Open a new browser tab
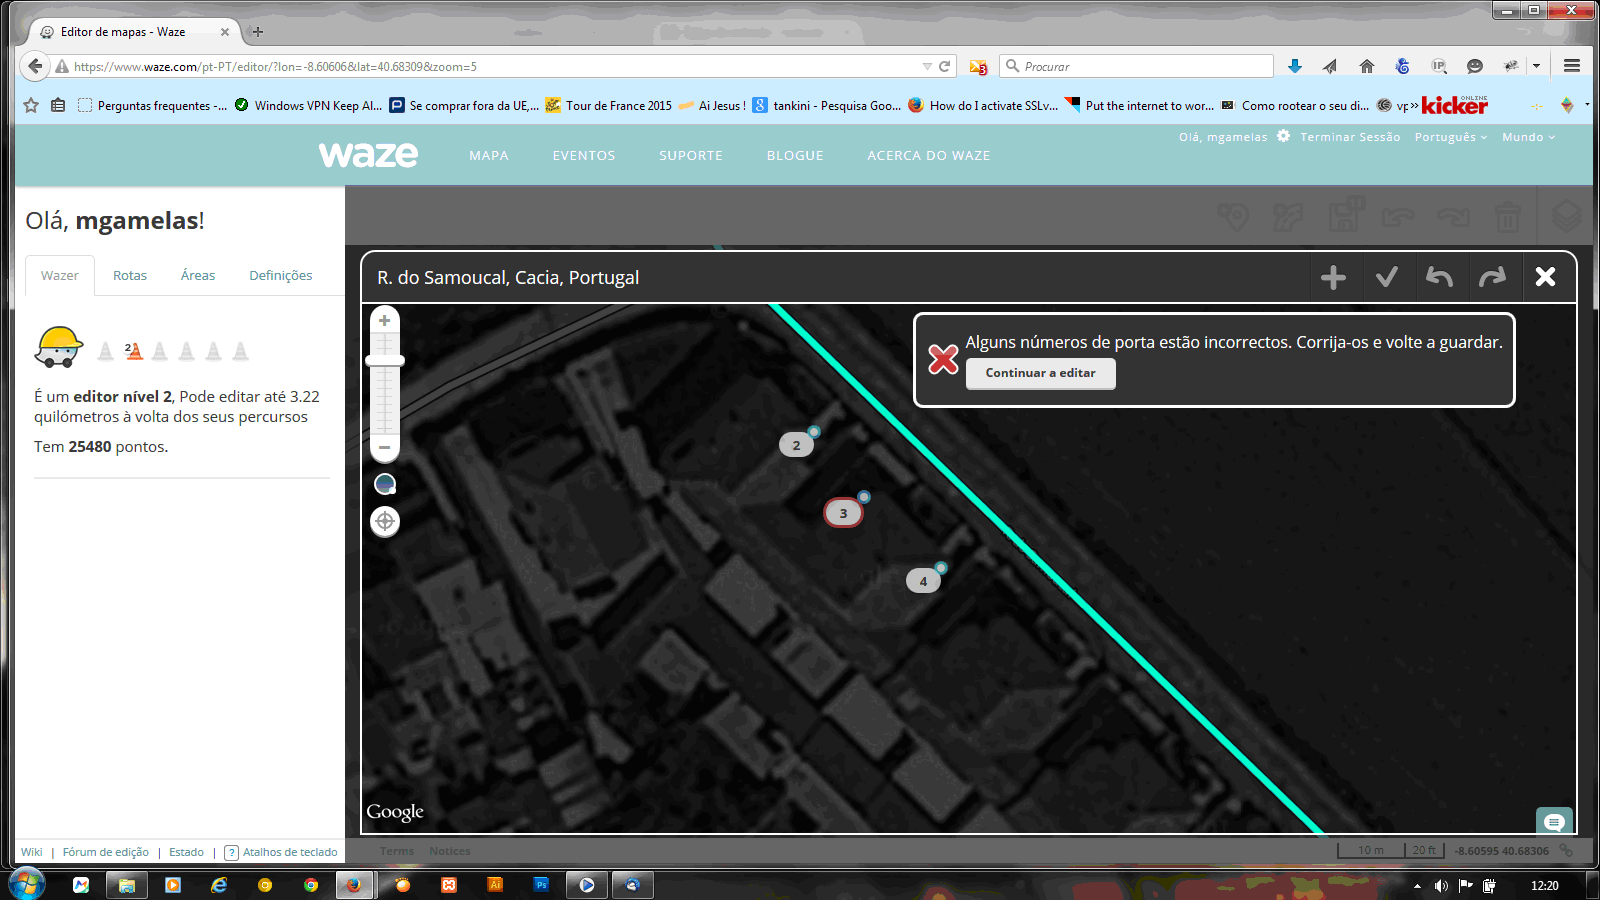 [x=258, y=32]
